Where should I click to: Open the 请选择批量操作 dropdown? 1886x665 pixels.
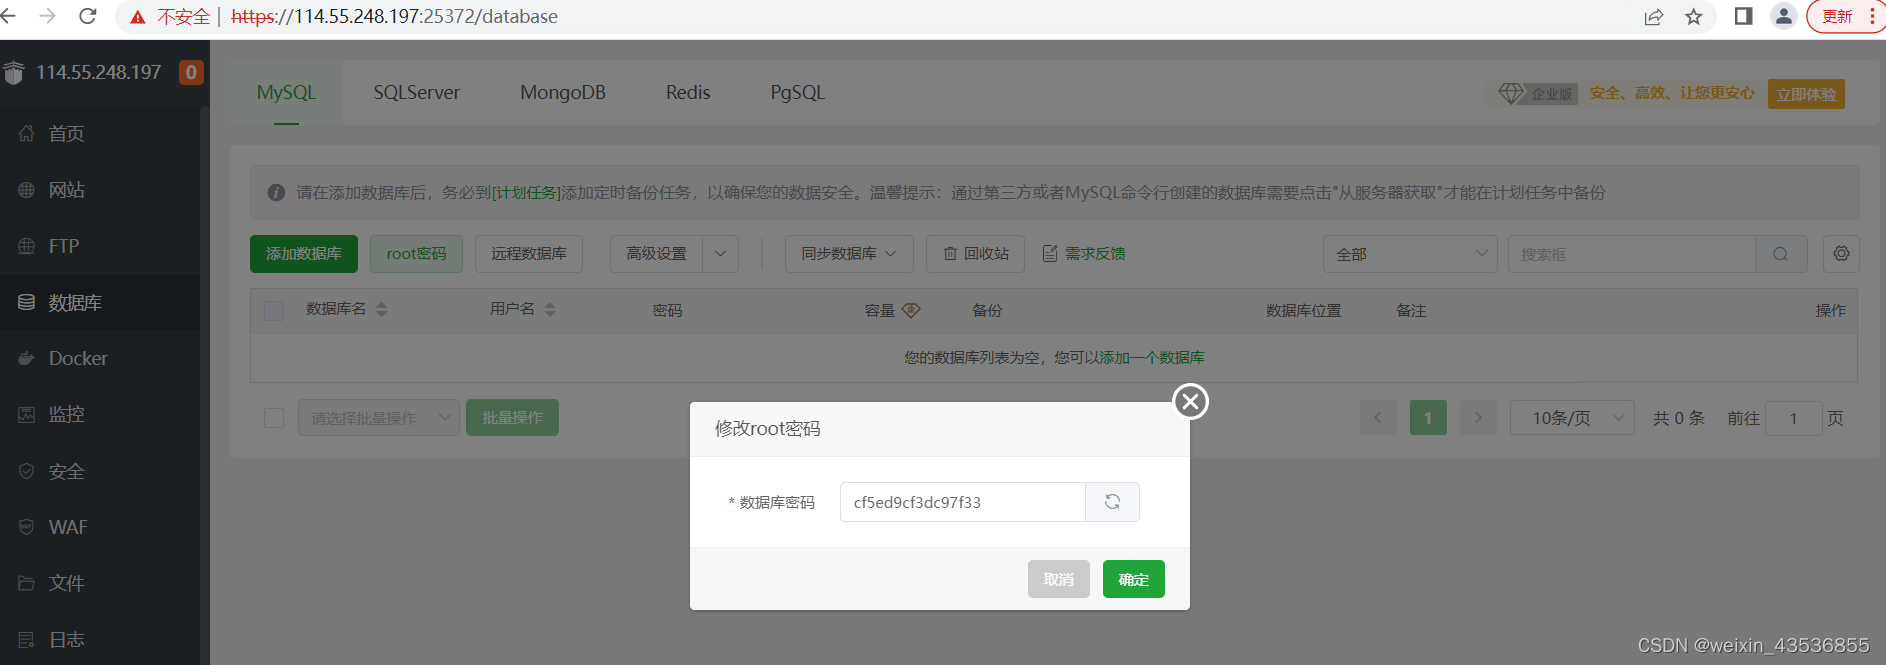379,418
